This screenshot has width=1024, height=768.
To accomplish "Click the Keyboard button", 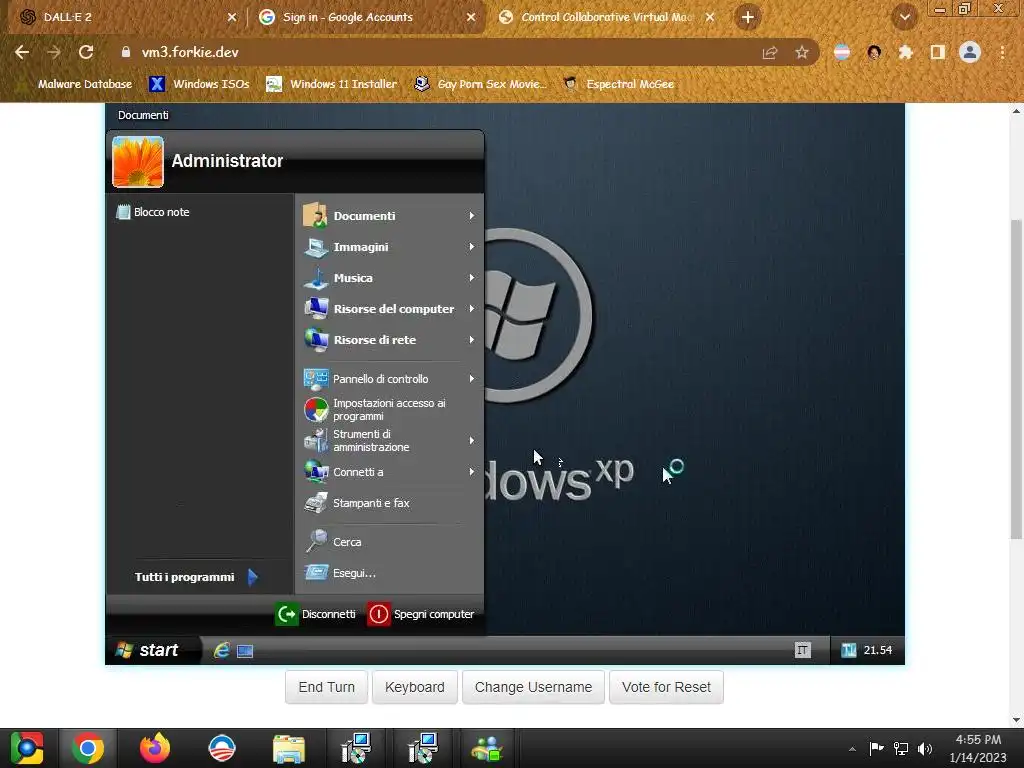I will 415,687.
